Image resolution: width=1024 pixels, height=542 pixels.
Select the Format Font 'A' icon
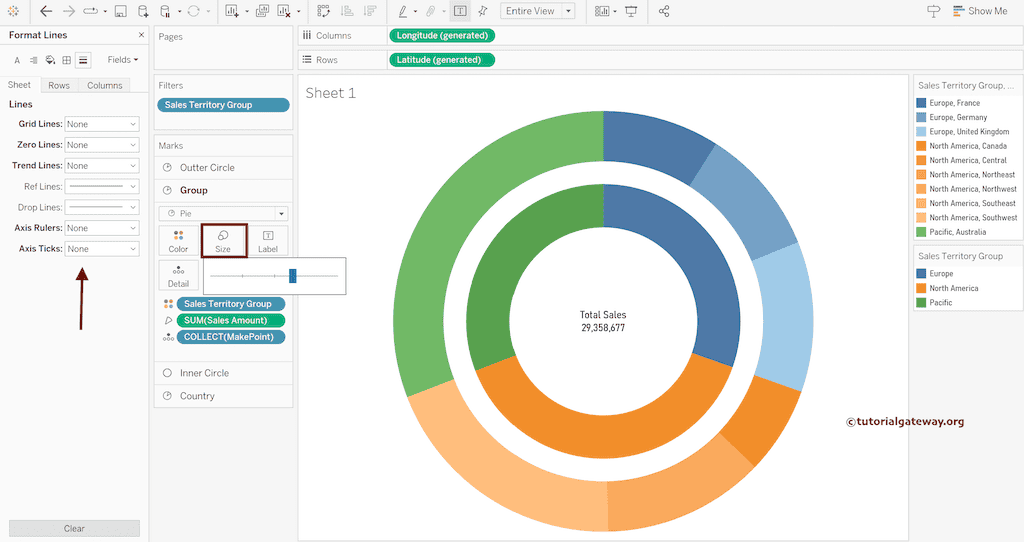coord(17,60)
